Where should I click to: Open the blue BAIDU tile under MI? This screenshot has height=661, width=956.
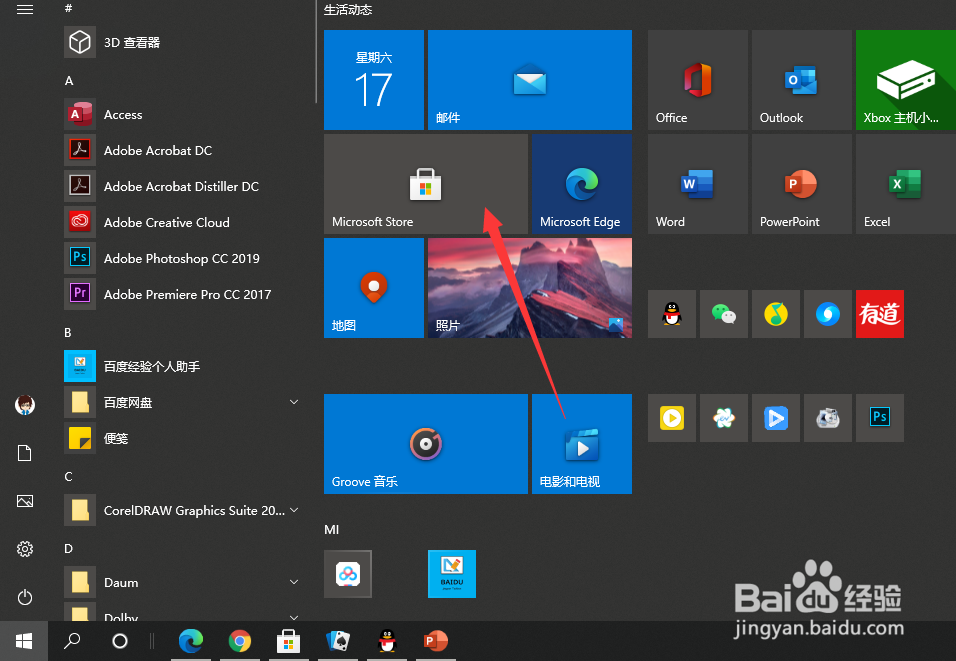(452, 574)
